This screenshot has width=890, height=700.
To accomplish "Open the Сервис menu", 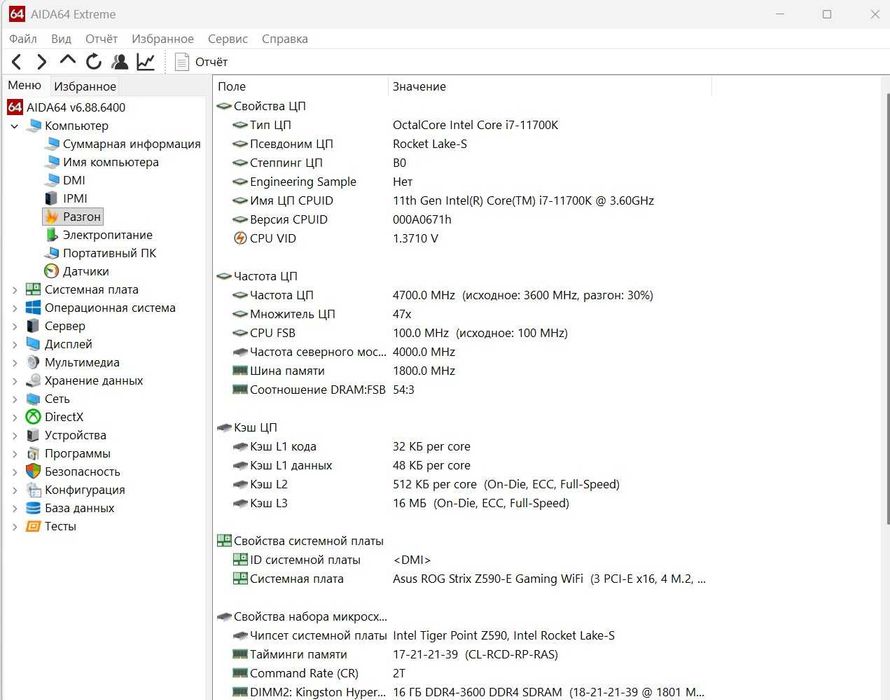I will (x=228, y=39).
